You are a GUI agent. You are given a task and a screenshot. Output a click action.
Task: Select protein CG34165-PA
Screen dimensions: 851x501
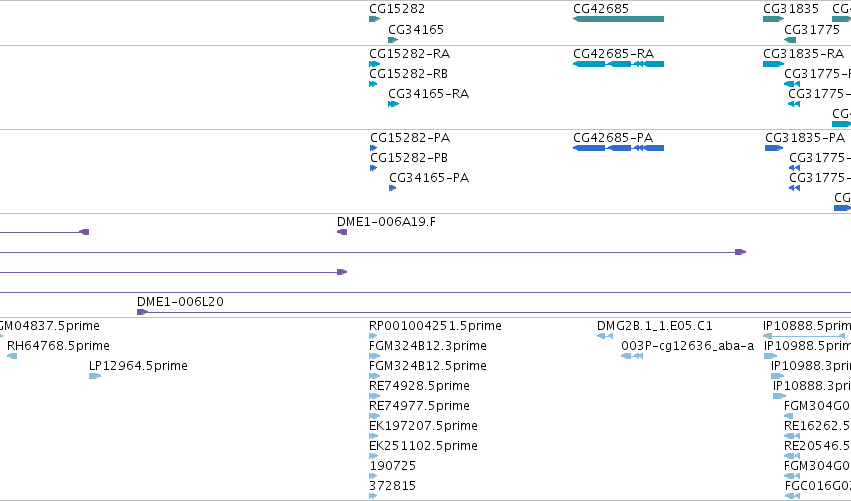pyautogui.click(x=429, y=178)
